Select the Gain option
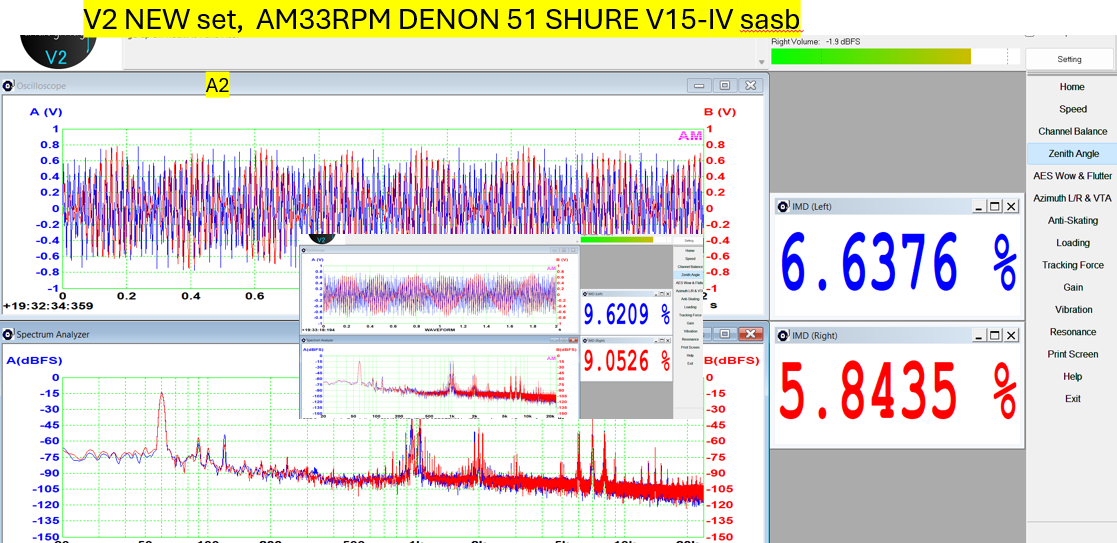 tap(1071, 287)
